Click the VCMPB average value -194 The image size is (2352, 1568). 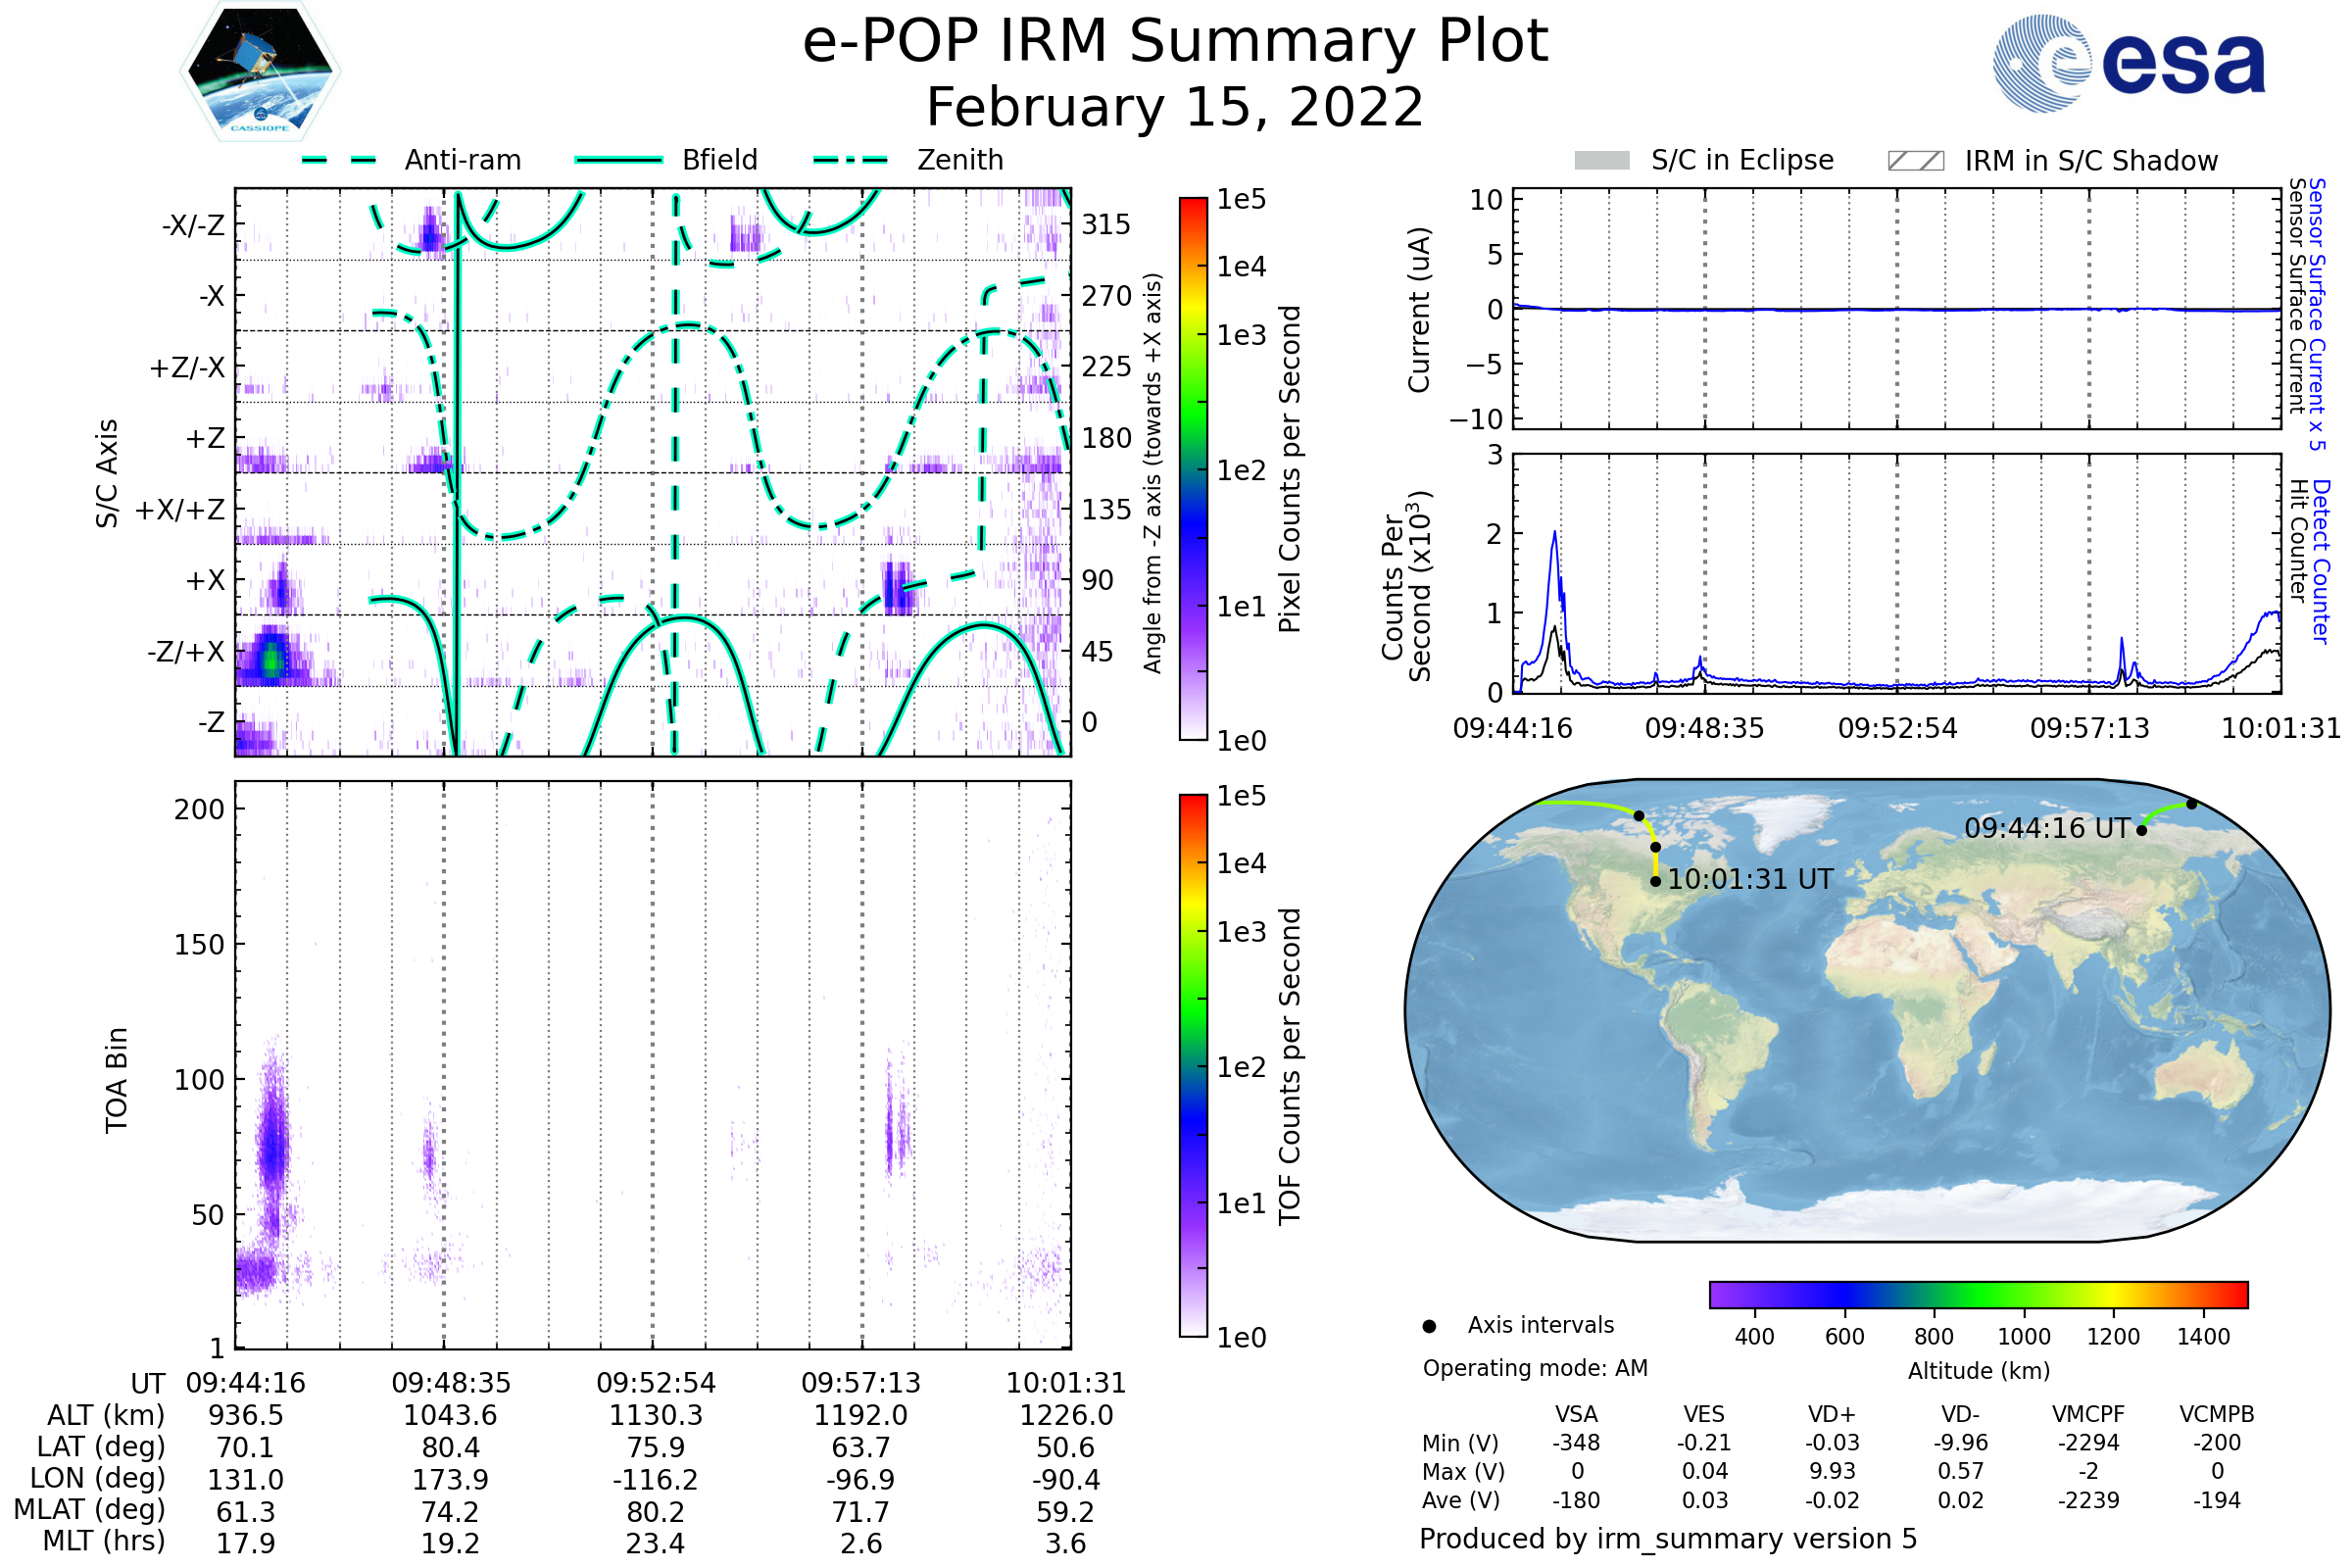click(2217, 1500)
